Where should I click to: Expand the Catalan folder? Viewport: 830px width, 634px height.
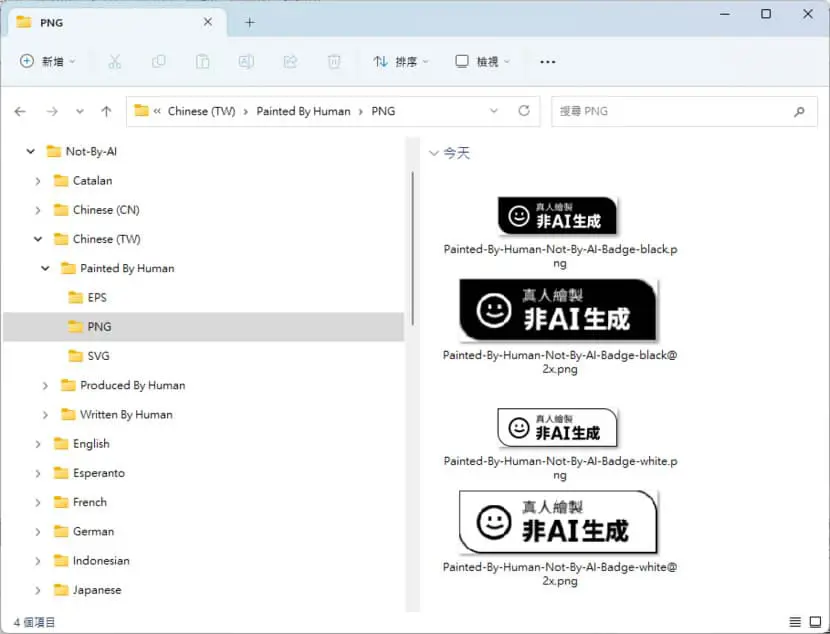tap(38, 181)
